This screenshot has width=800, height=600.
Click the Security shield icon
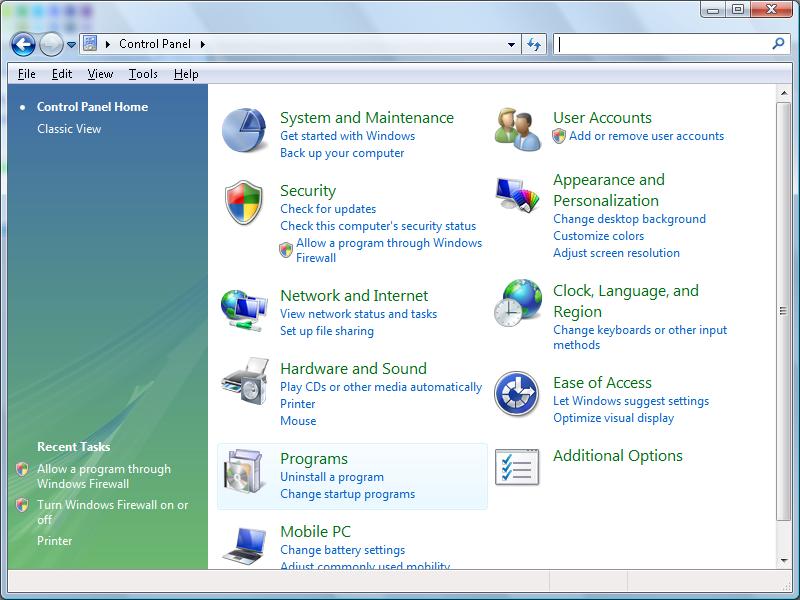click(x=244, y=202)
